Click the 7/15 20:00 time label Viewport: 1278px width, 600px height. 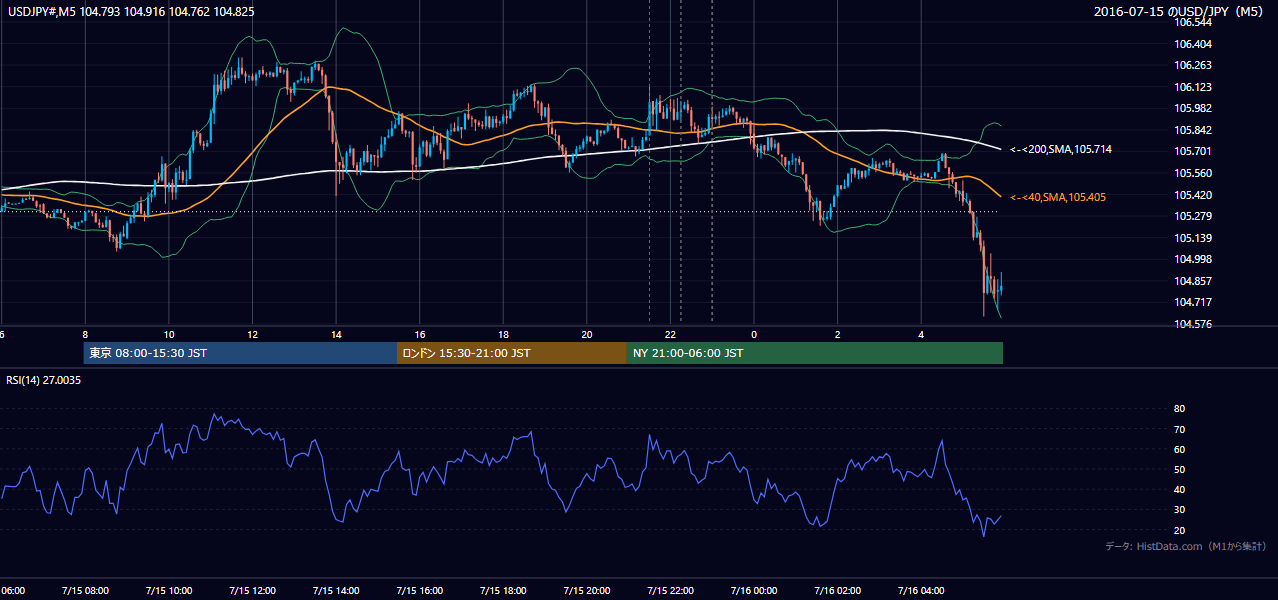[x=587, y=590]
